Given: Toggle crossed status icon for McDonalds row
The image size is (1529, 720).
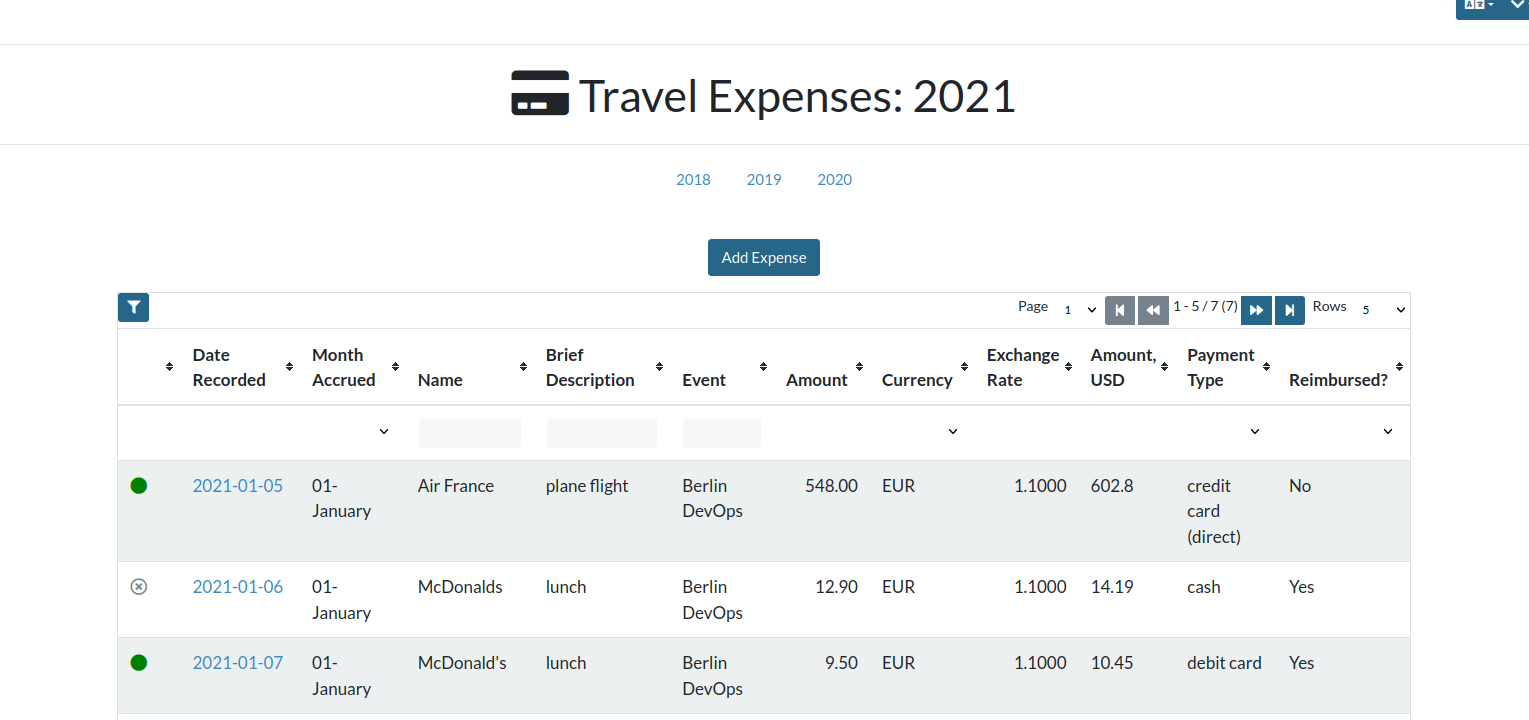Looking at the screenshot, I should (x=139, y=587).
